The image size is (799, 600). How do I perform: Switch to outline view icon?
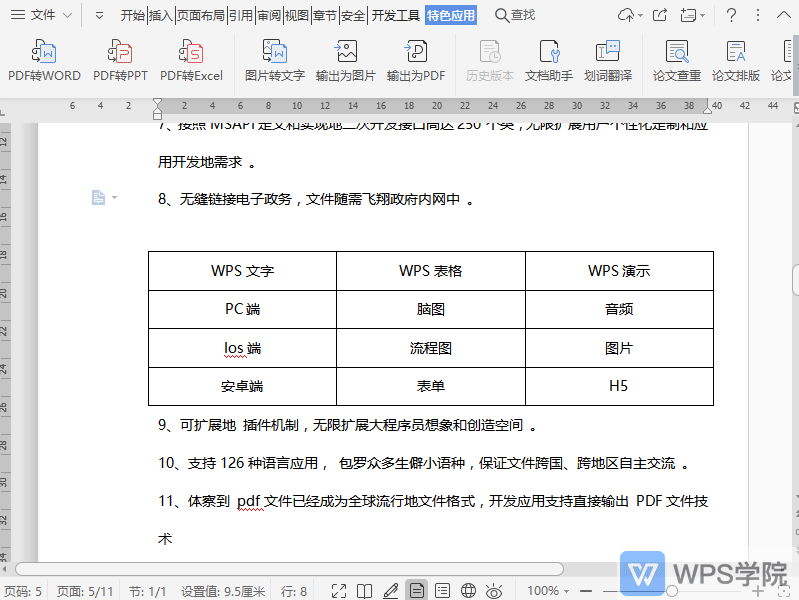coord(442,591)
